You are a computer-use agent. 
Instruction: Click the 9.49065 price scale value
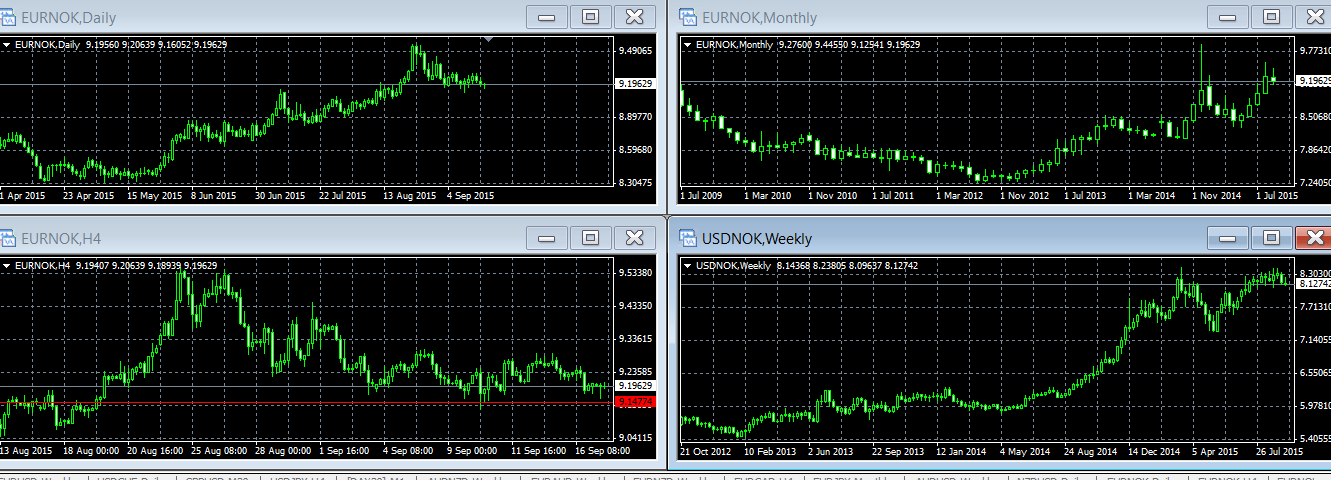point(636,51)
